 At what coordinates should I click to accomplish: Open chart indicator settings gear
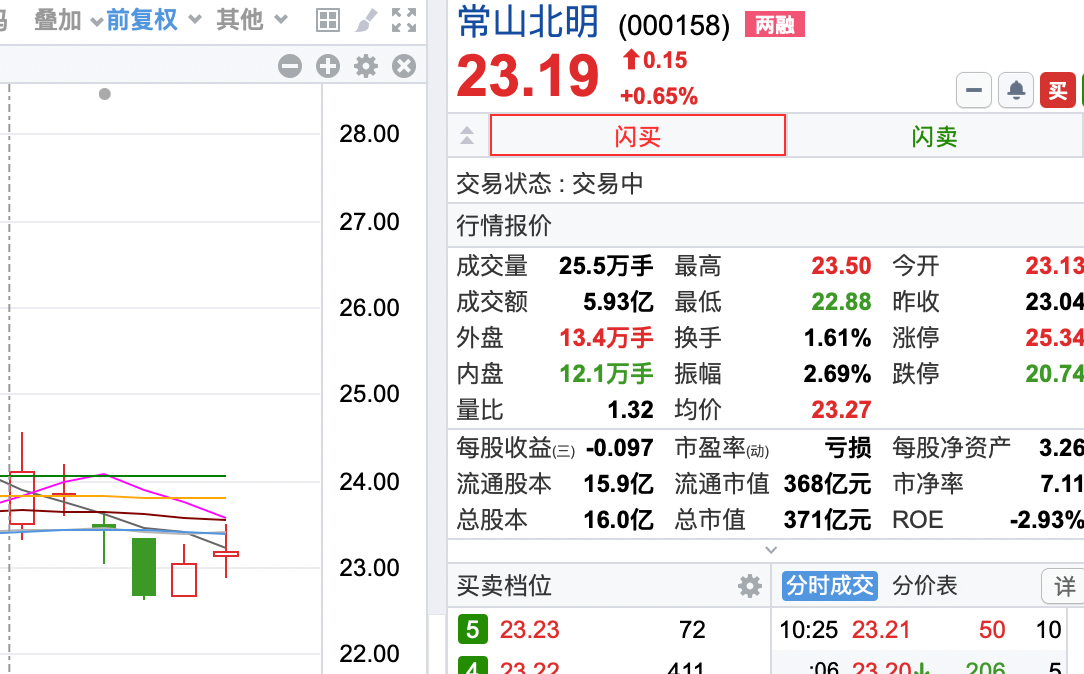(366, 66)
